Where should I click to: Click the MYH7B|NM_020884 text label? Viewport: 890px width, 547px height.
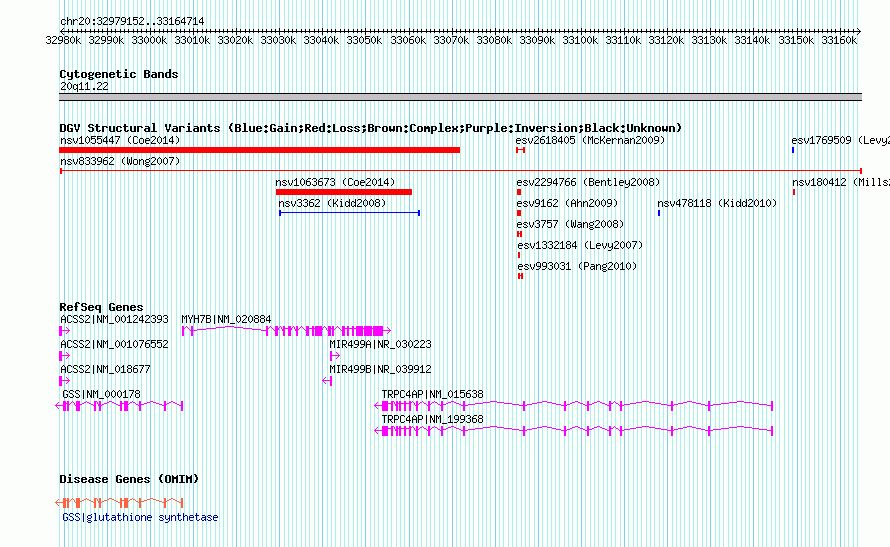click(x=226, y=319)
